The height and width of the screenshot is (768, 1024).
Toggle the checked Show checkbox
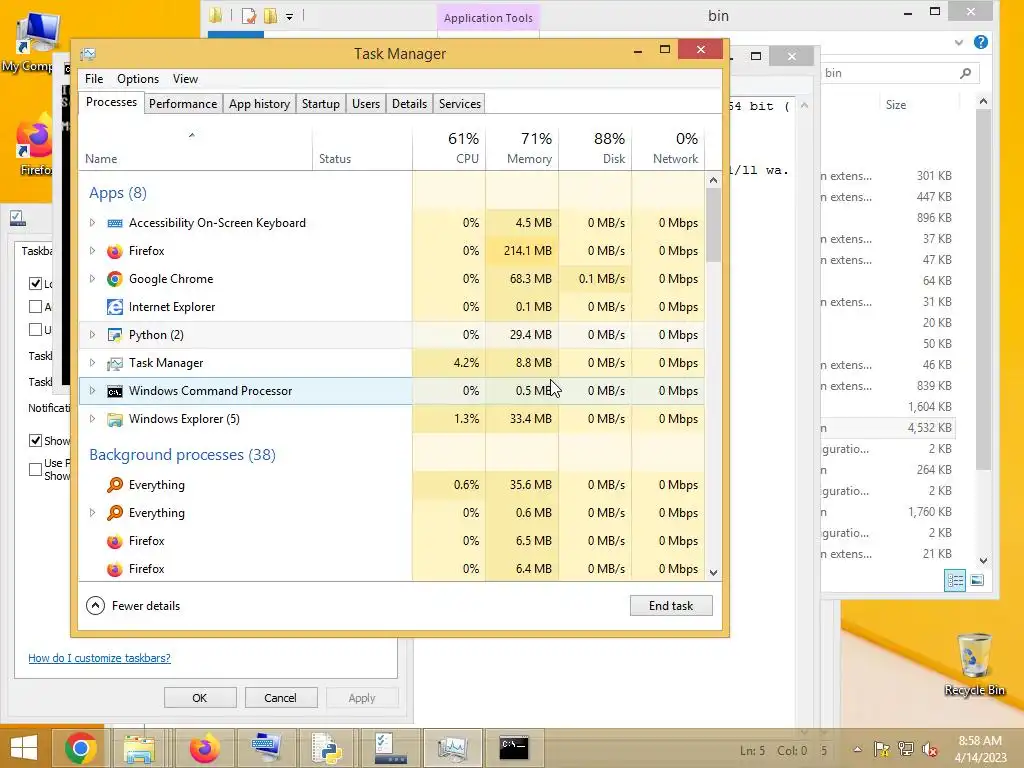(x=35, y=440)
